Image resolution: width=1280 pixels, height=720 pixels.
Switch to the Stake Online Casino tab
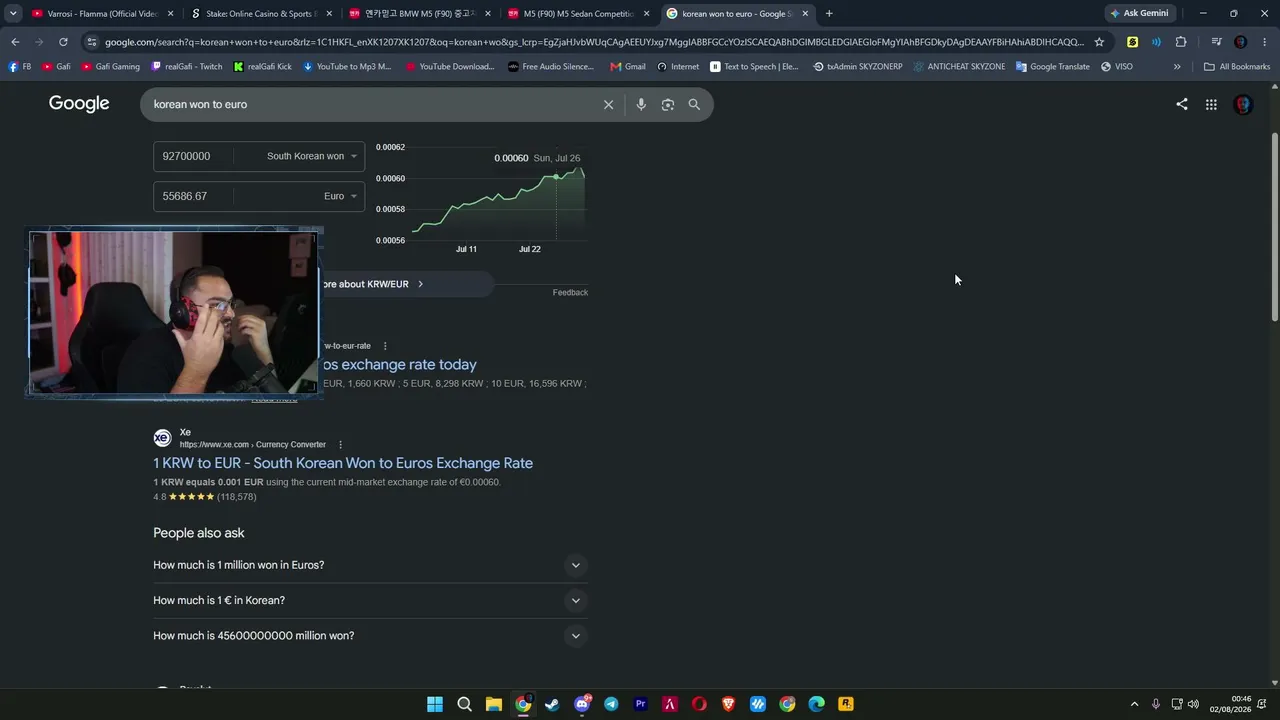pyautogui.click(x=254, y=14)
